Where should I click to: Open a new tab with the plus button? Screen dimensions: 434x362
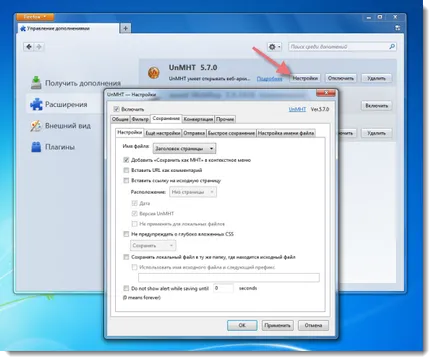pyautogui.click(x=125, y=28)
